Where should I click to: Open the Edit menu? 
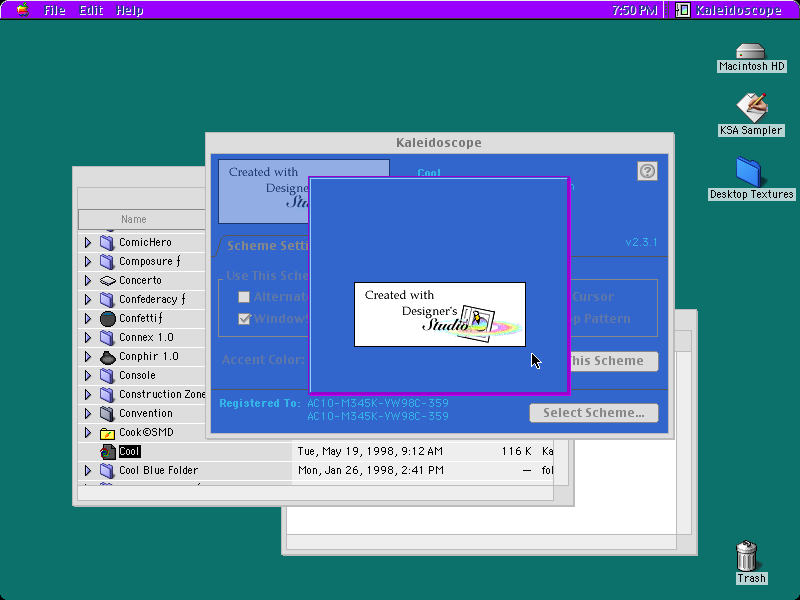(x=91, y=10)
